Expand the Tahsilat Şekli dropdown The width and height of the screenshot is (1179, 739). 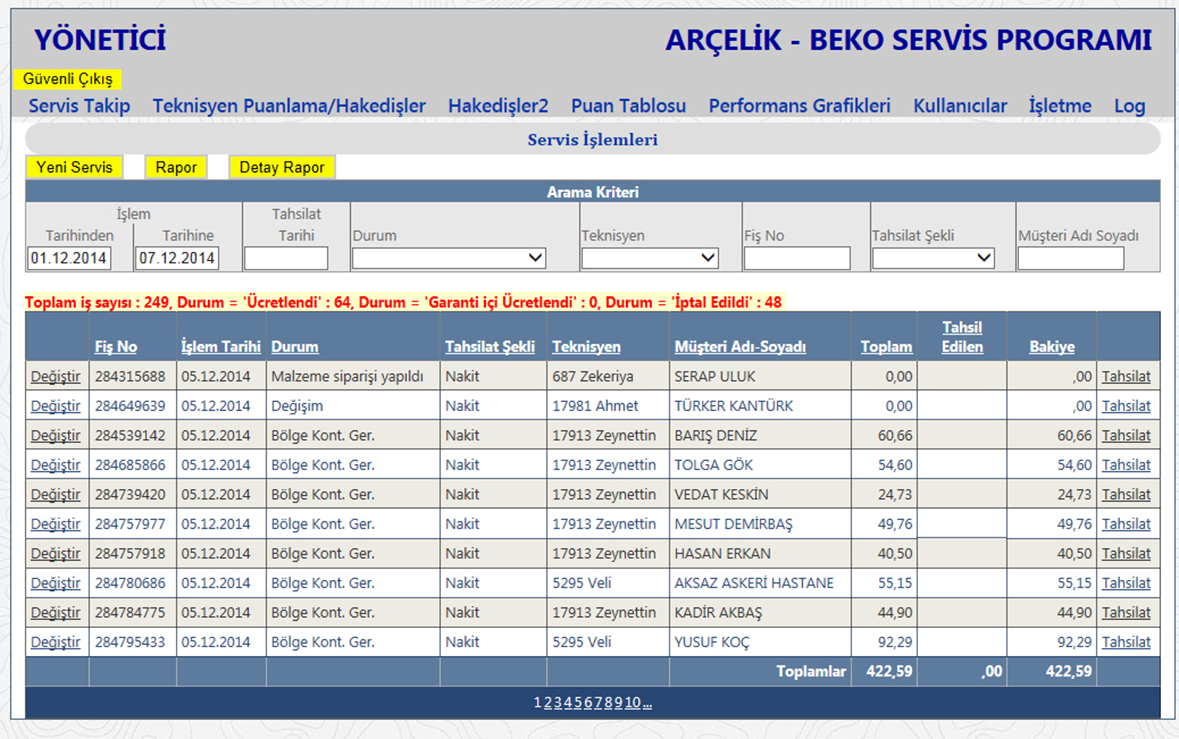(x=933, y=258)
